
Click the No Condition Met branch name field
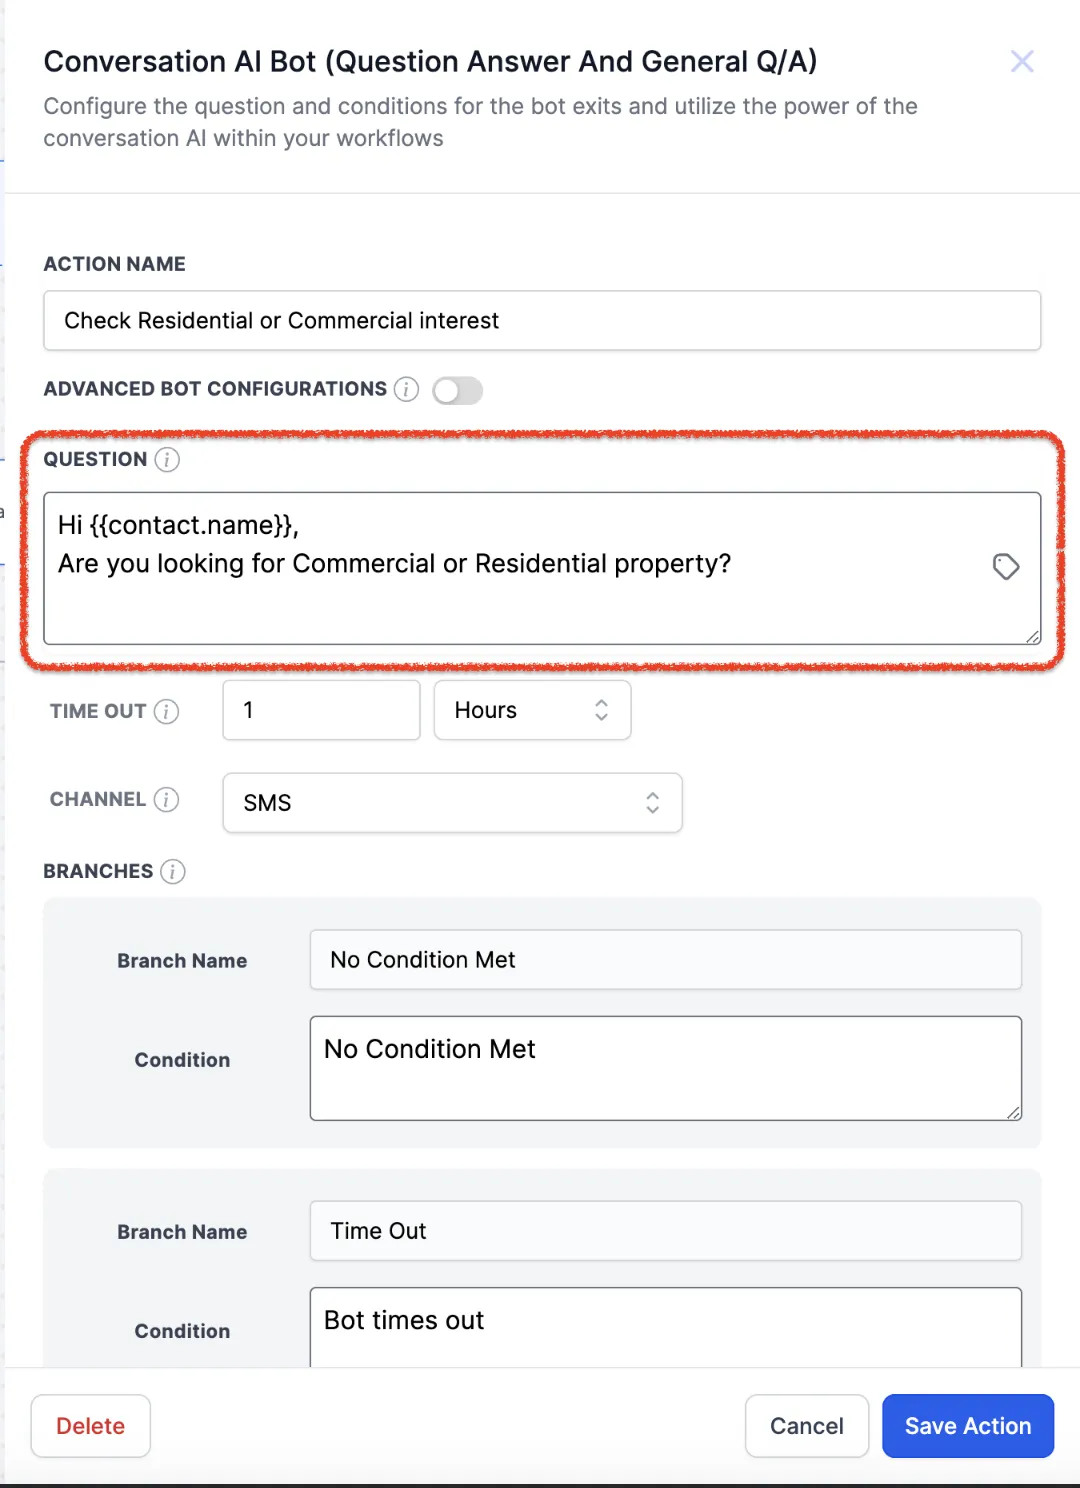click(x=665, y=960)
